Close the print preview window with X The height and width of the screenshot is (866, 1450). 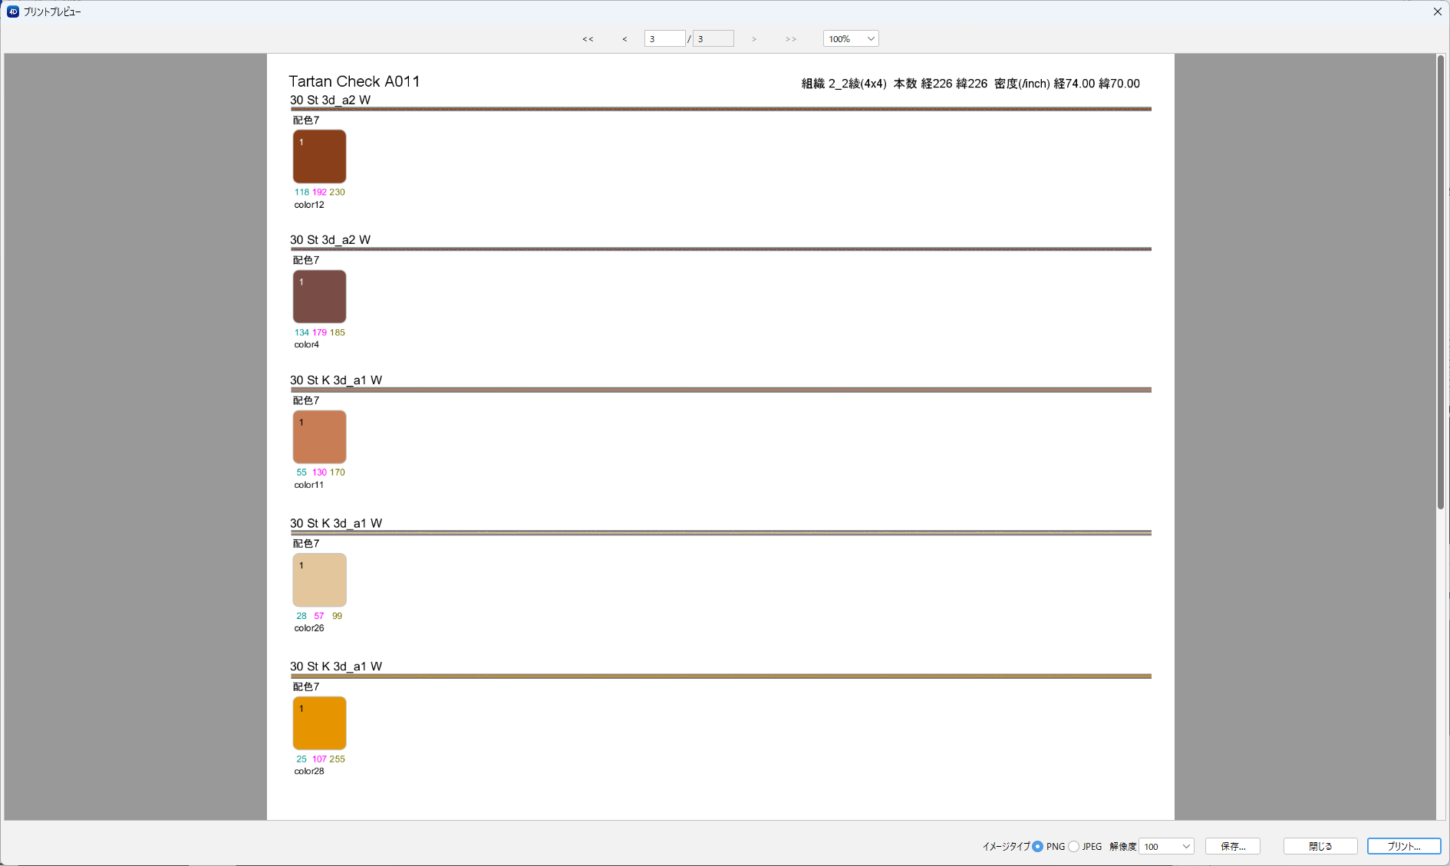tap(1437, 12)
